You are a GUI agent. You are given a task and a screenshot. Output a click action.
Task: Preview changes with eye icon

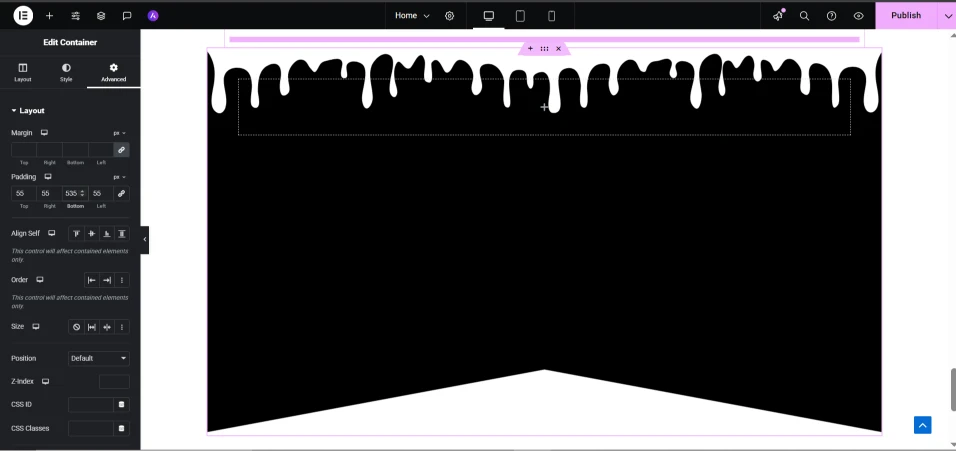(x=858, y=16)
